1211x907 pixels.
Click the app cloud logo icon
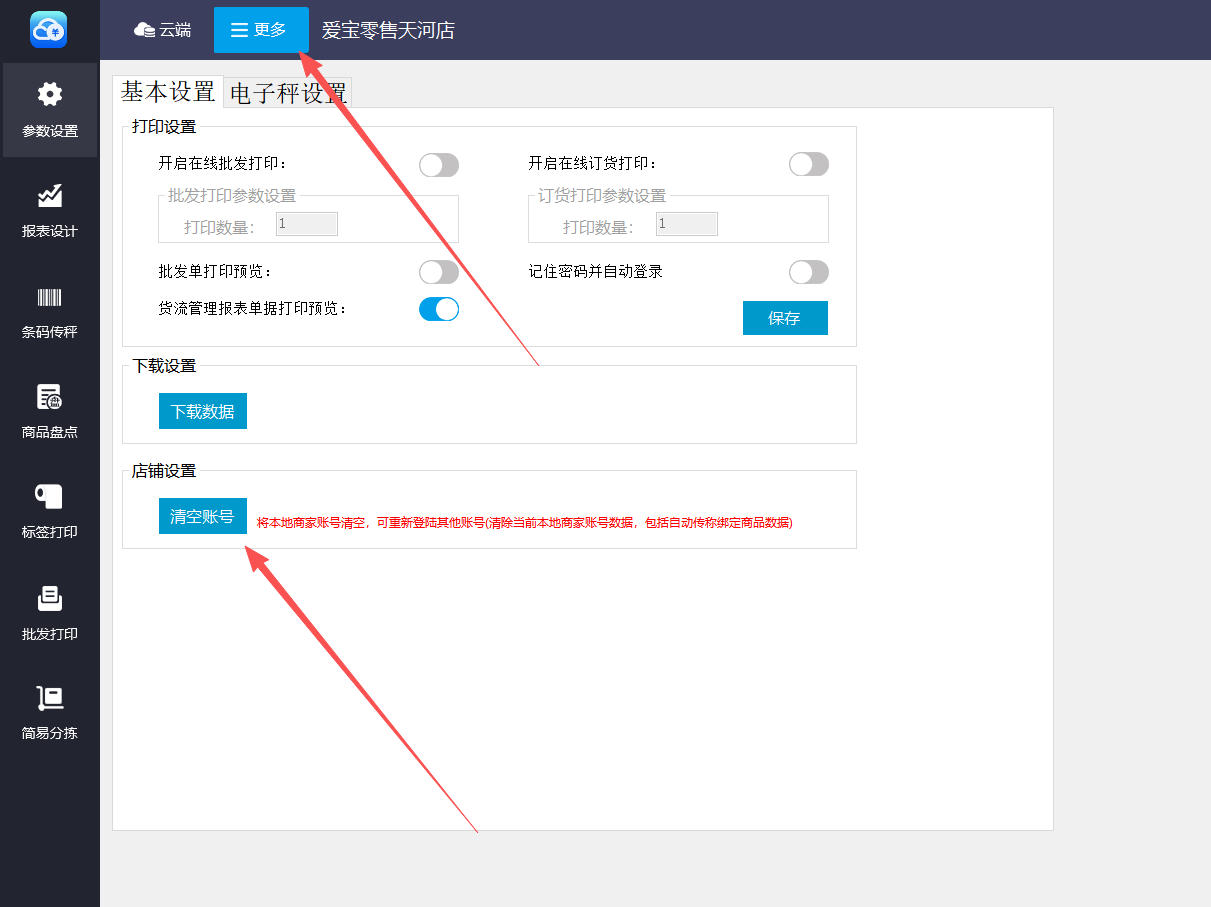[48, 30]
